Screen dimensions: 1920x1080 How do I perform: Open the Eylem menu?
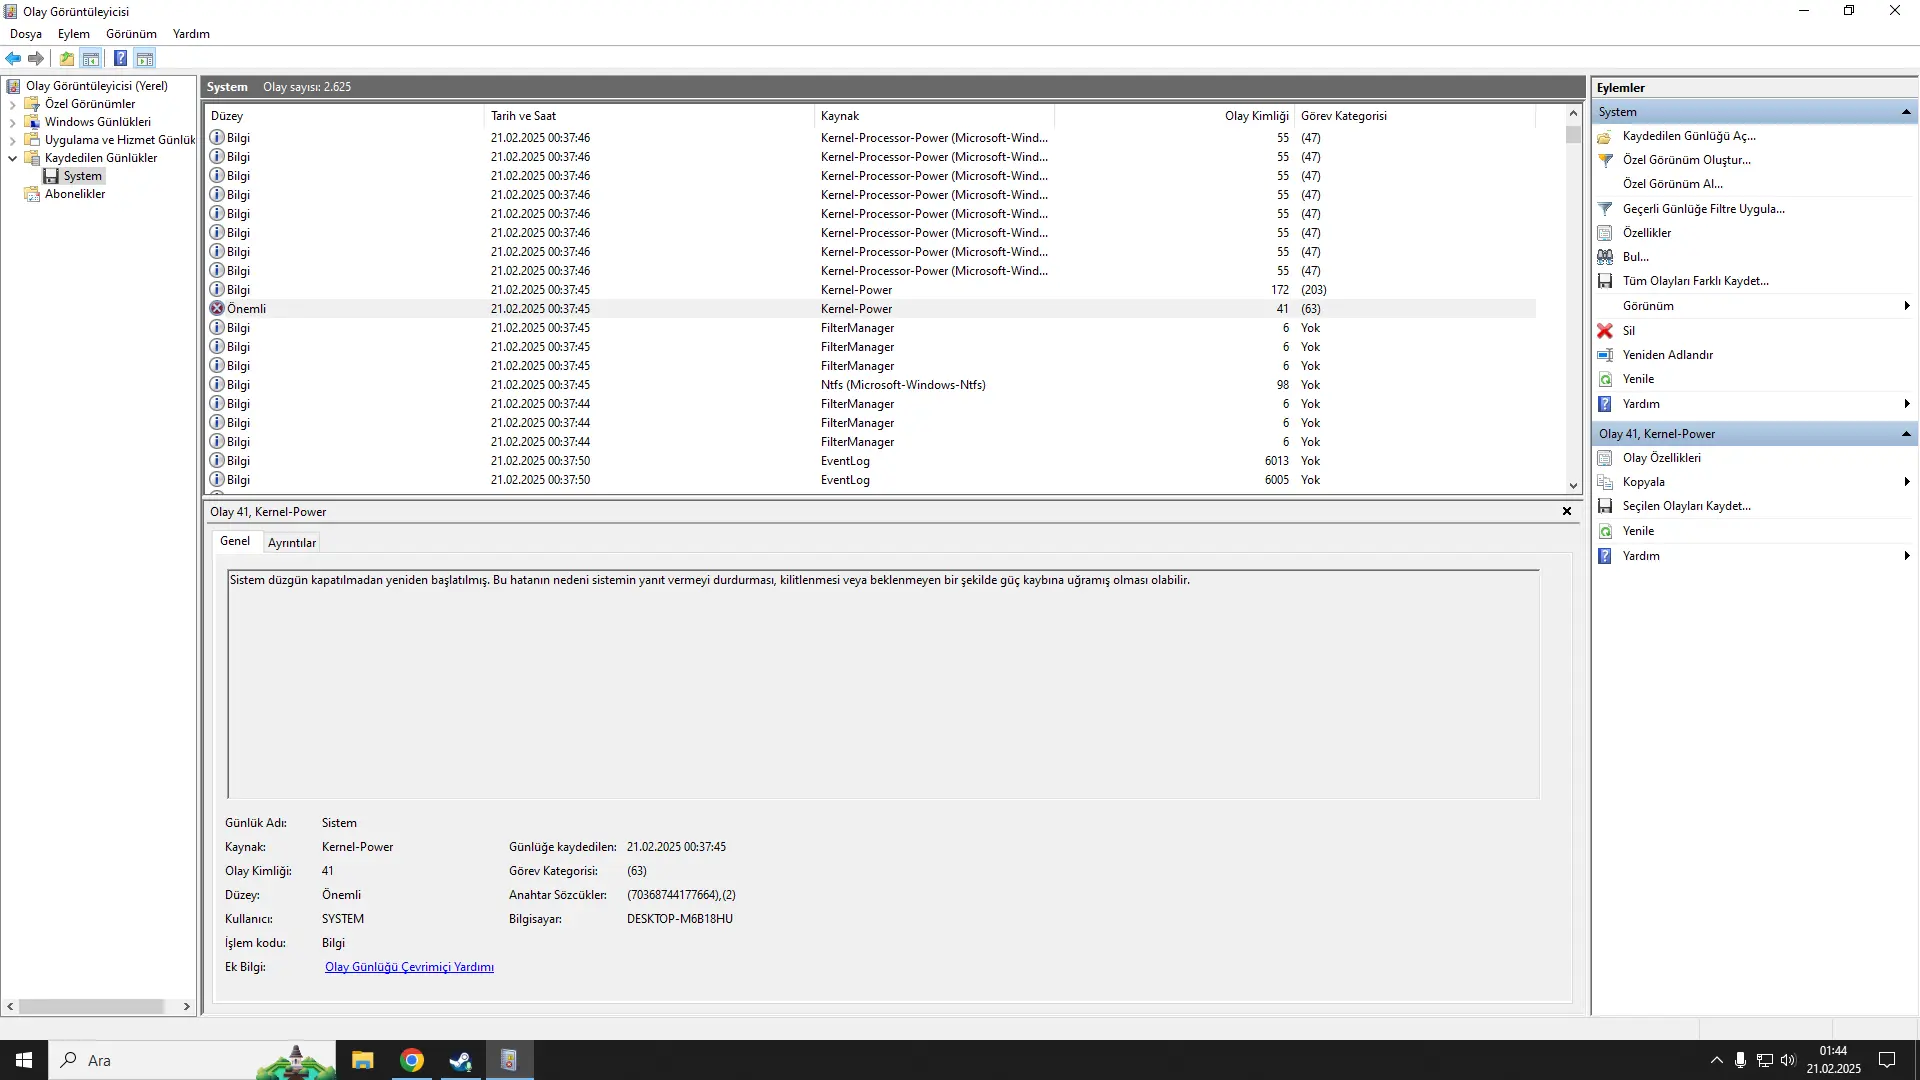74,34
